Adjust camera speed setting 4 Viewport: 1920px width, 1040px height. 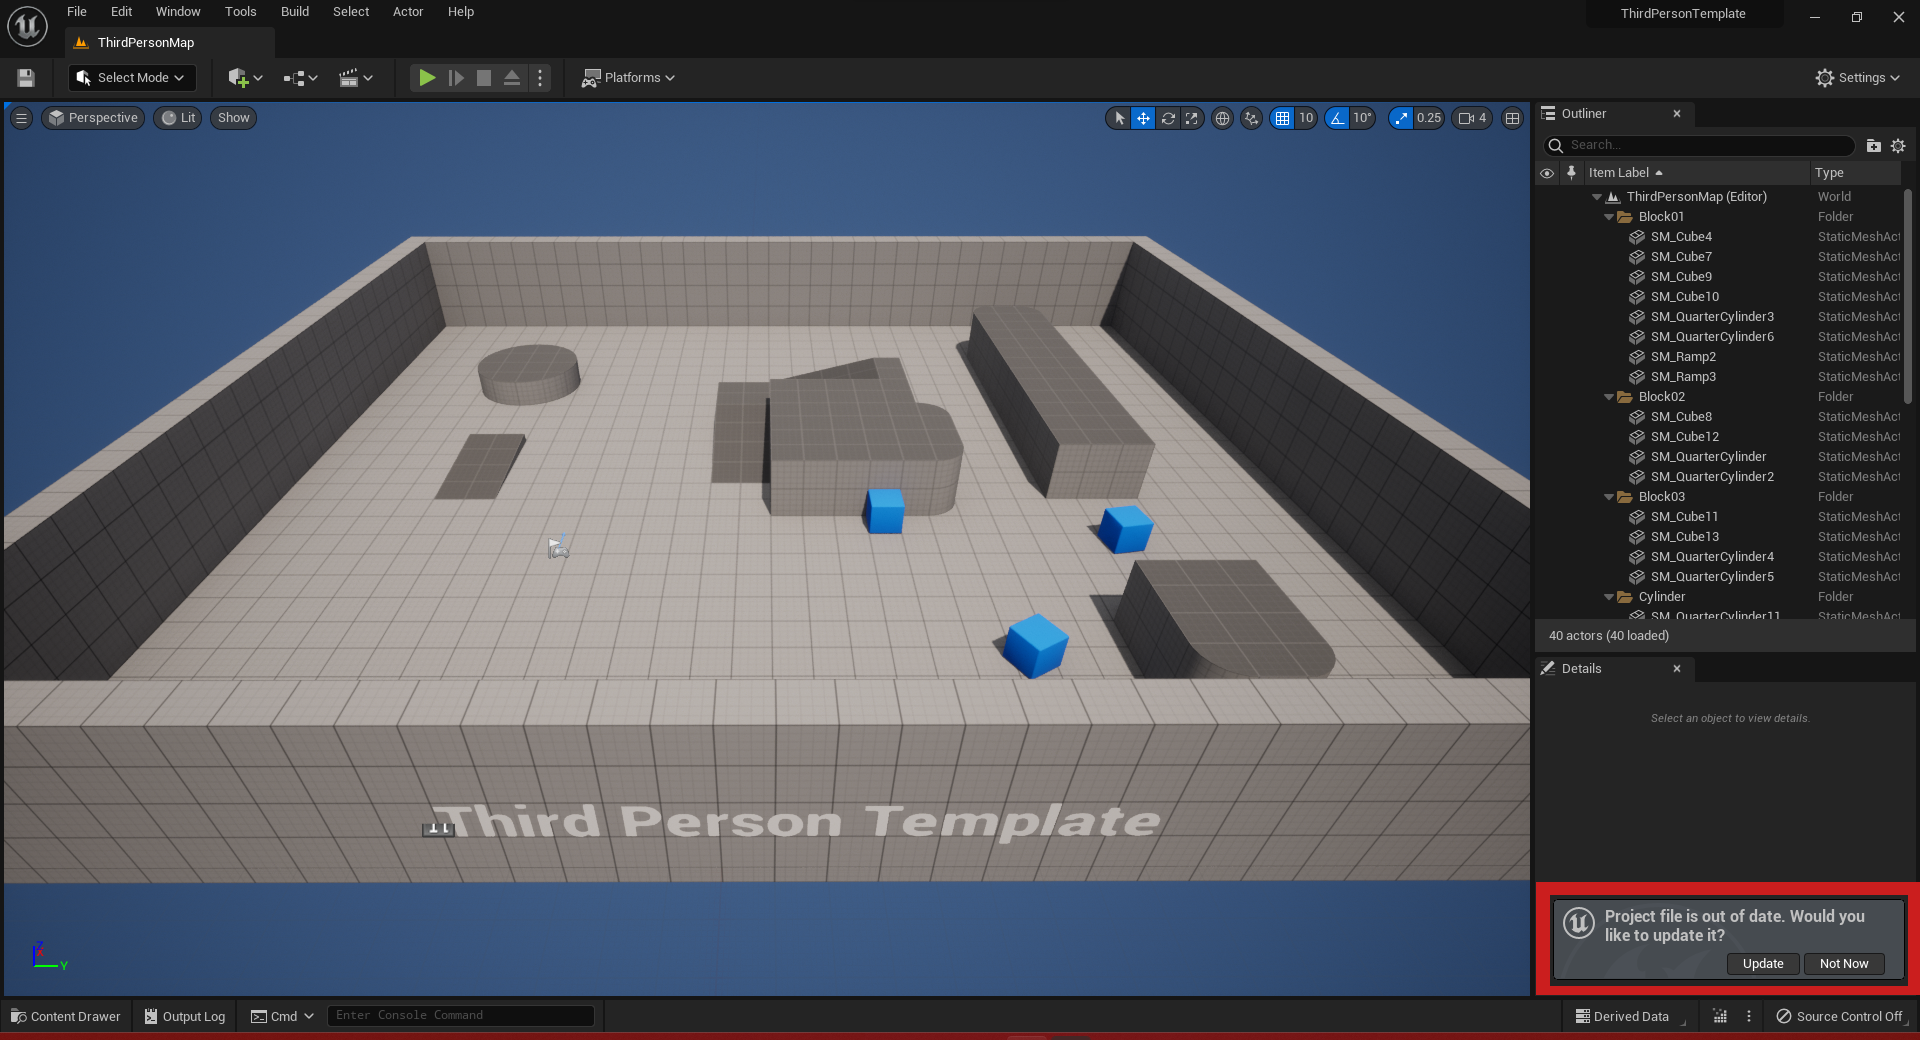pos(1473,118)
